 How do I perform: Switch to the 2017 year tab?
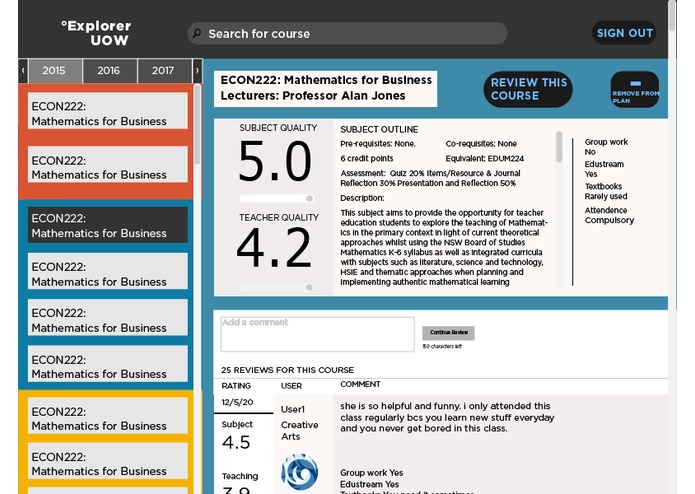click(164, 70)
